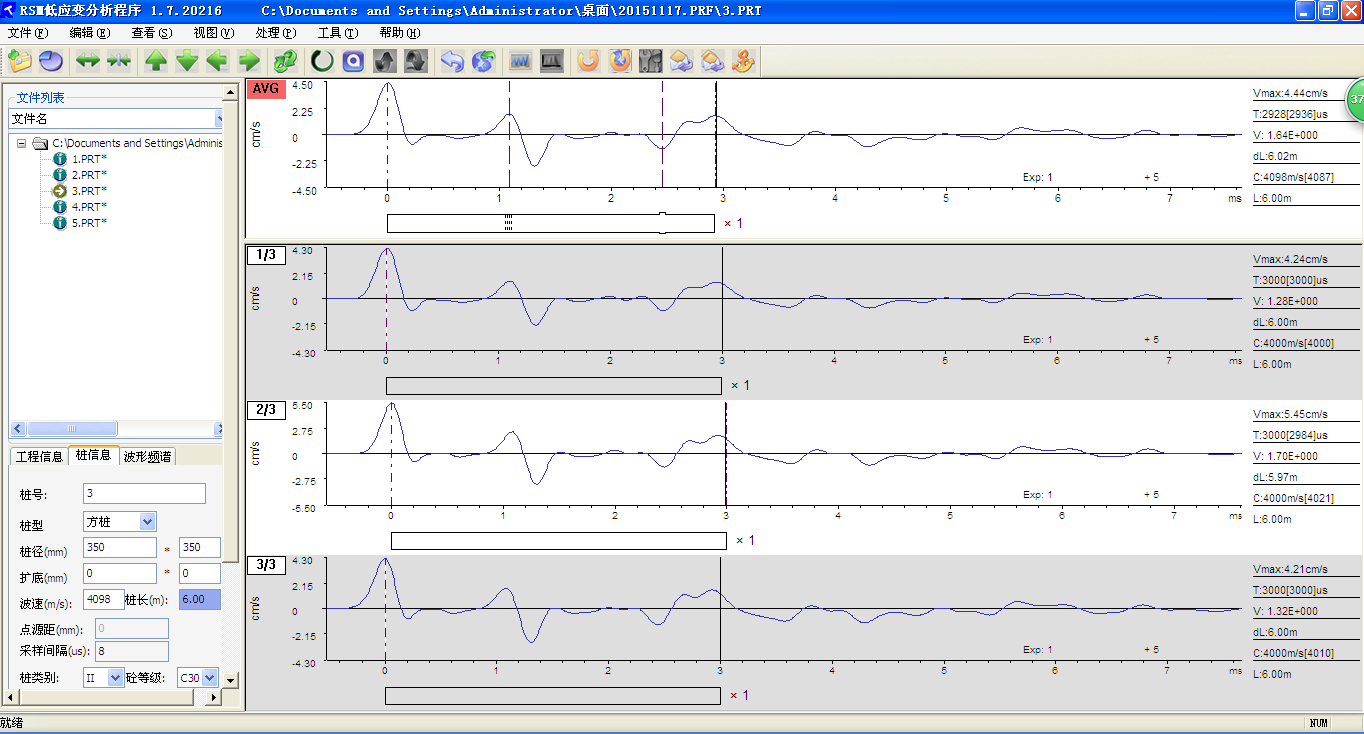Click the file list horizontal scrollbar thumb
The image size is (1364, 734).
[x=72, y=429]
